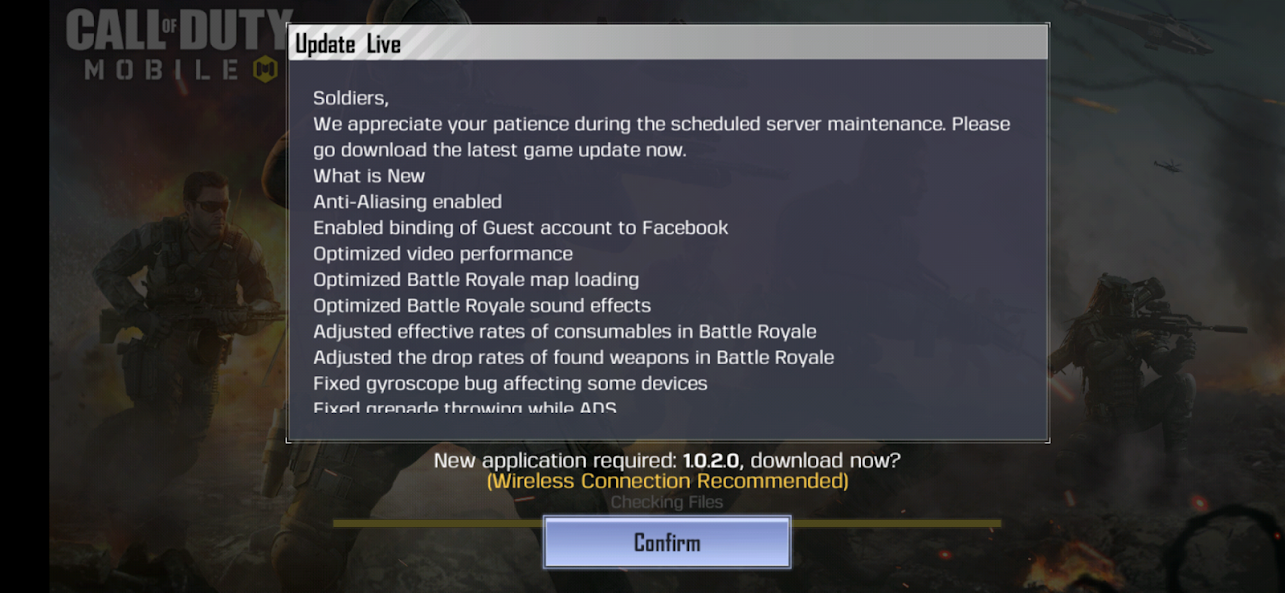Click the yellow download progress bar
Screen dimensions: 1285x593
click(x=667, y=522)
